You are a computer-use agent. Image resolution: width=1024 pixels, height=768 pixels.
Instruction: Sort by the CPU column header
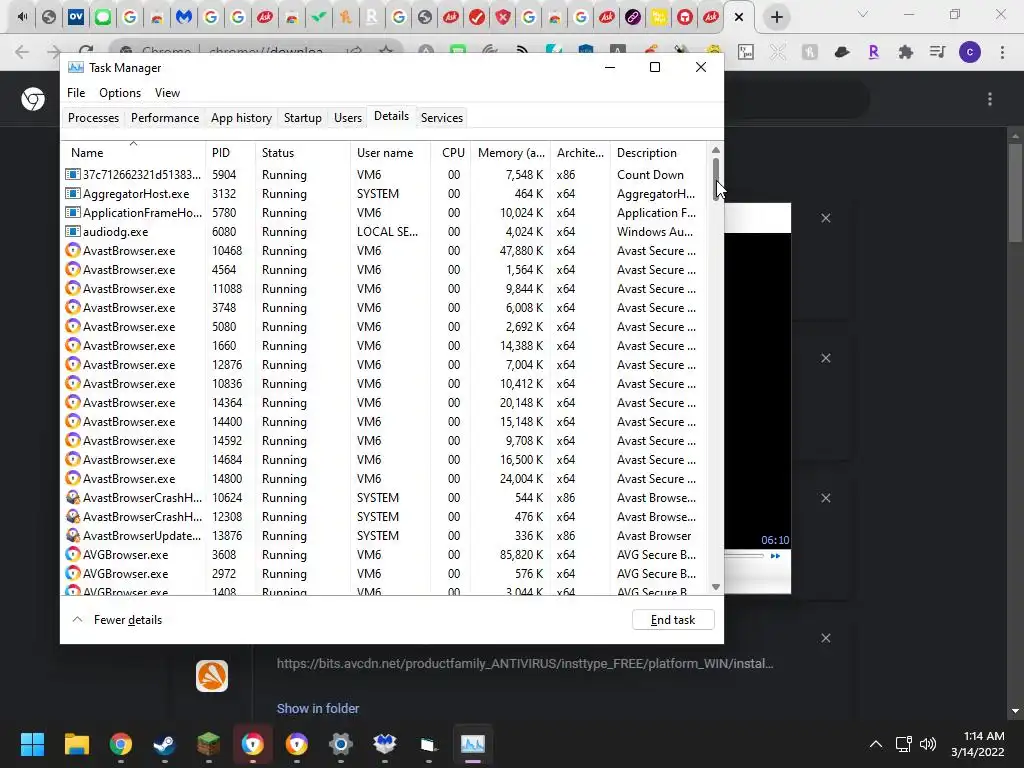click(453, 153)
